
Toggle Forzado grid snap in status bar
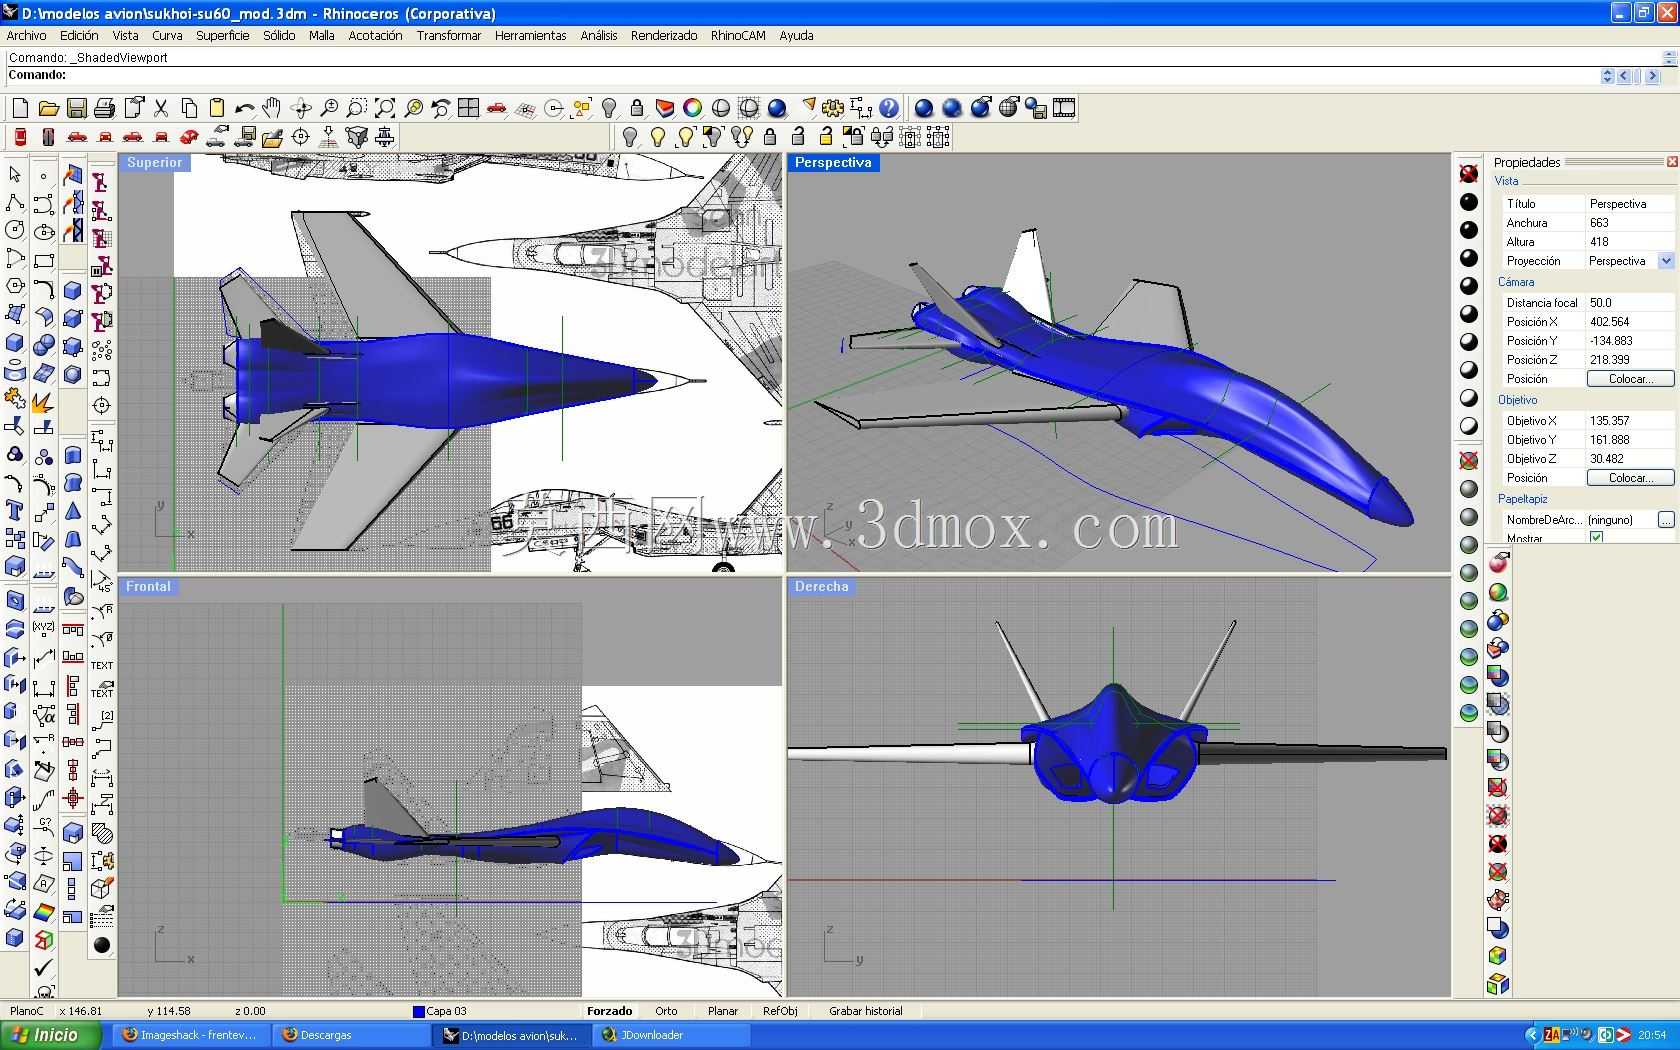tap(609, 1011)
